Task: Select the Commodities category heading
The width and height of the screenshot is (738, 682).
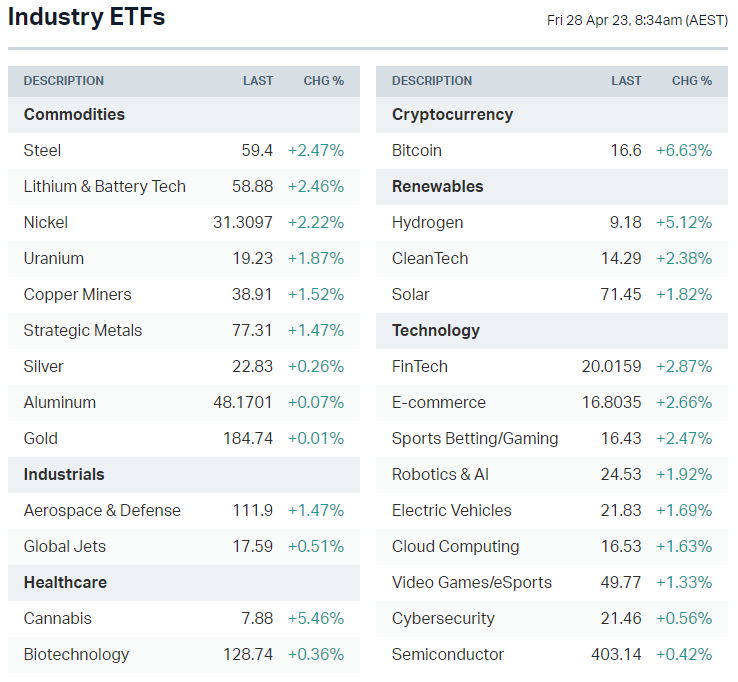Action: tap(74, 114)
